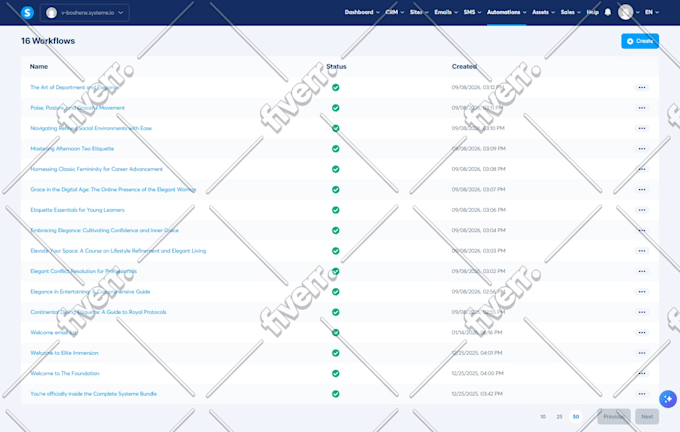Image resolution: width=680 pixels, height=432 pixels.
Task: Click the Systeme.io S logo
Action: pos(27,13)
